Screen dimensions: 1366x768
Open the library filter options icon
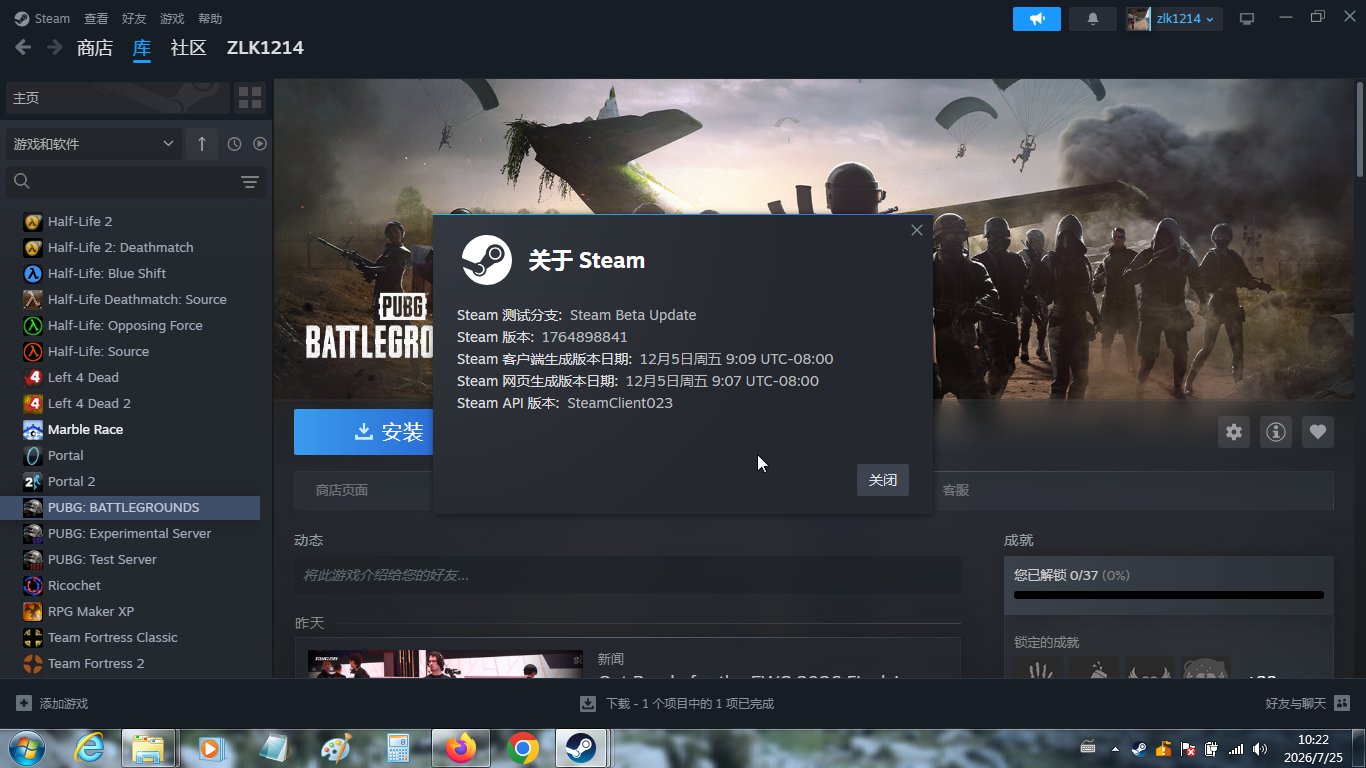coord(250,182)
